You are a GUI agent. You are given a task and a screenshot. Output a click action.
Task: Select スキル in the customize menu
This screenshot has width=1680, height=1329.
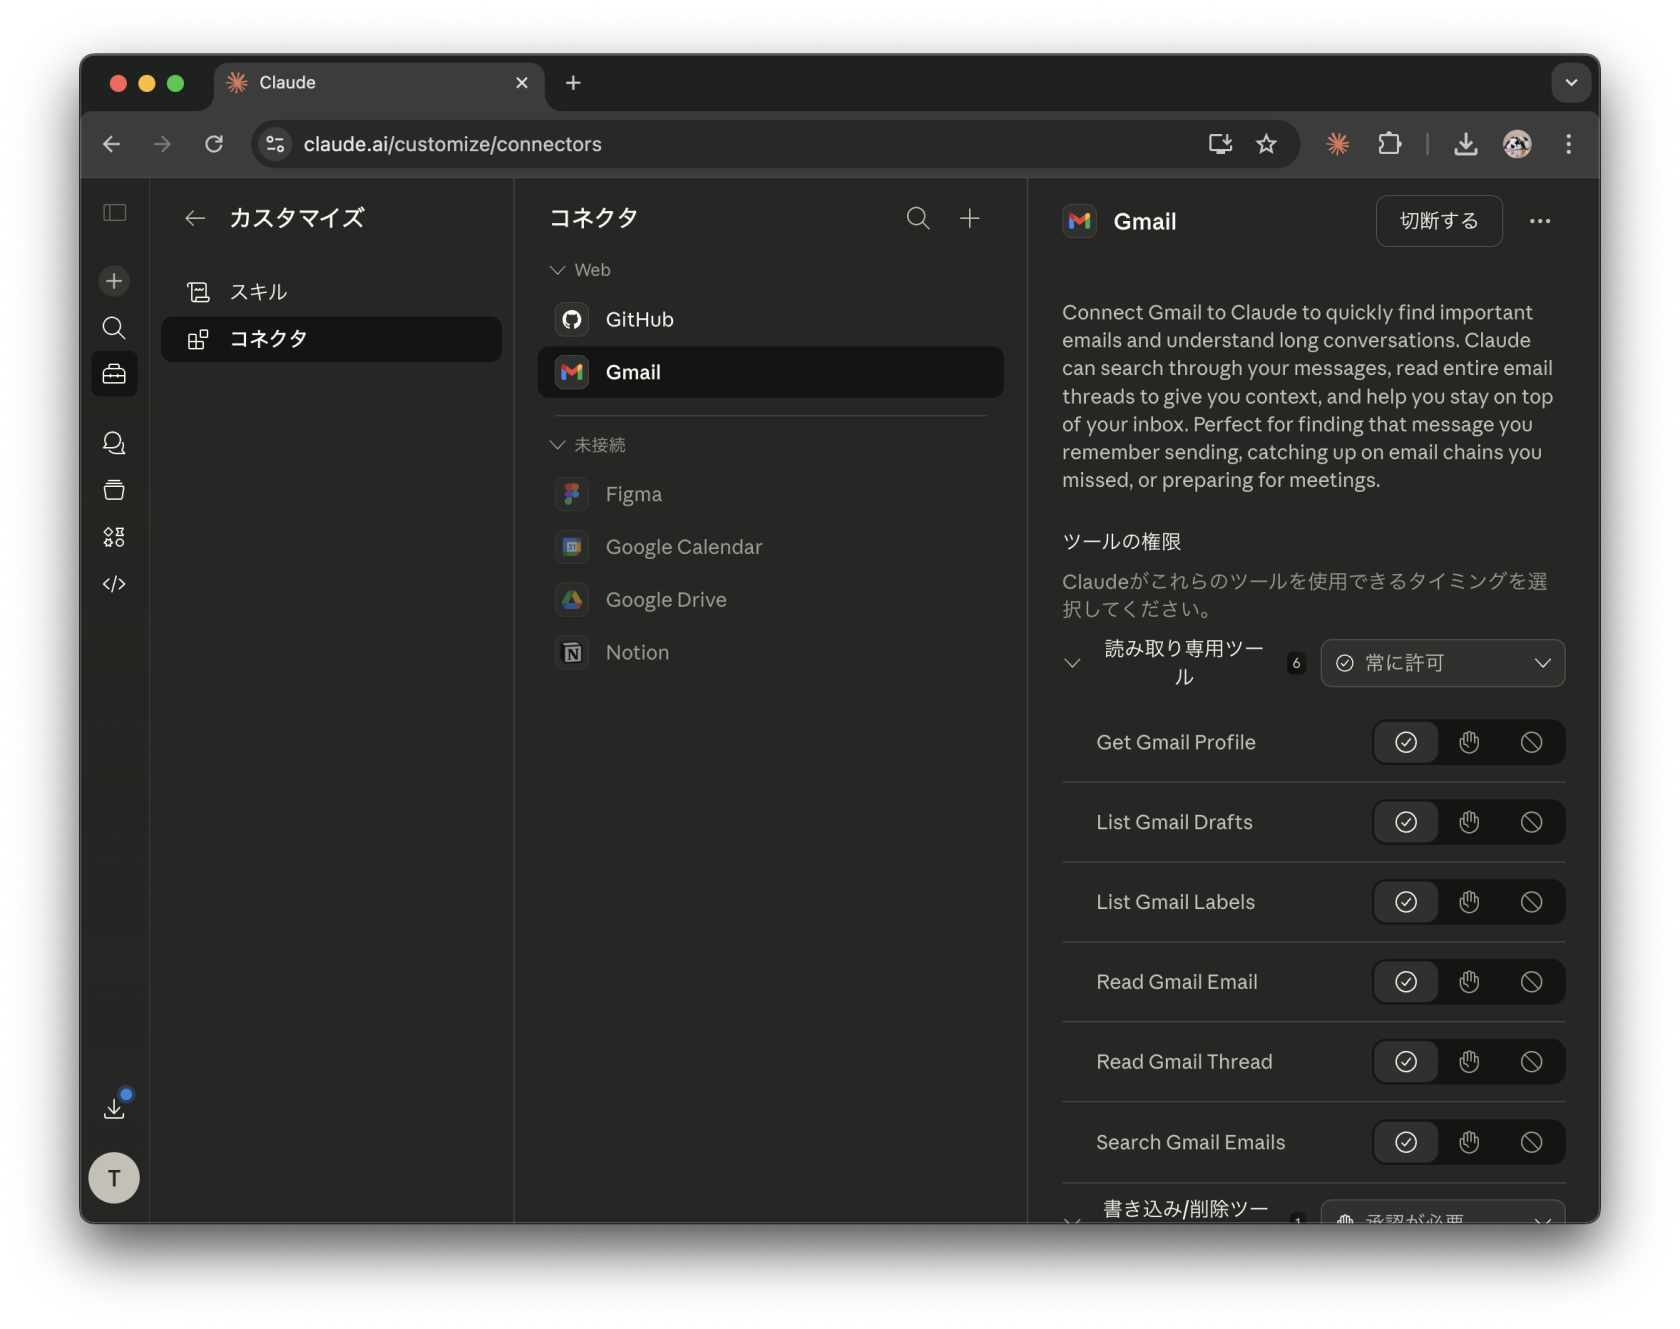coord(259,292)
